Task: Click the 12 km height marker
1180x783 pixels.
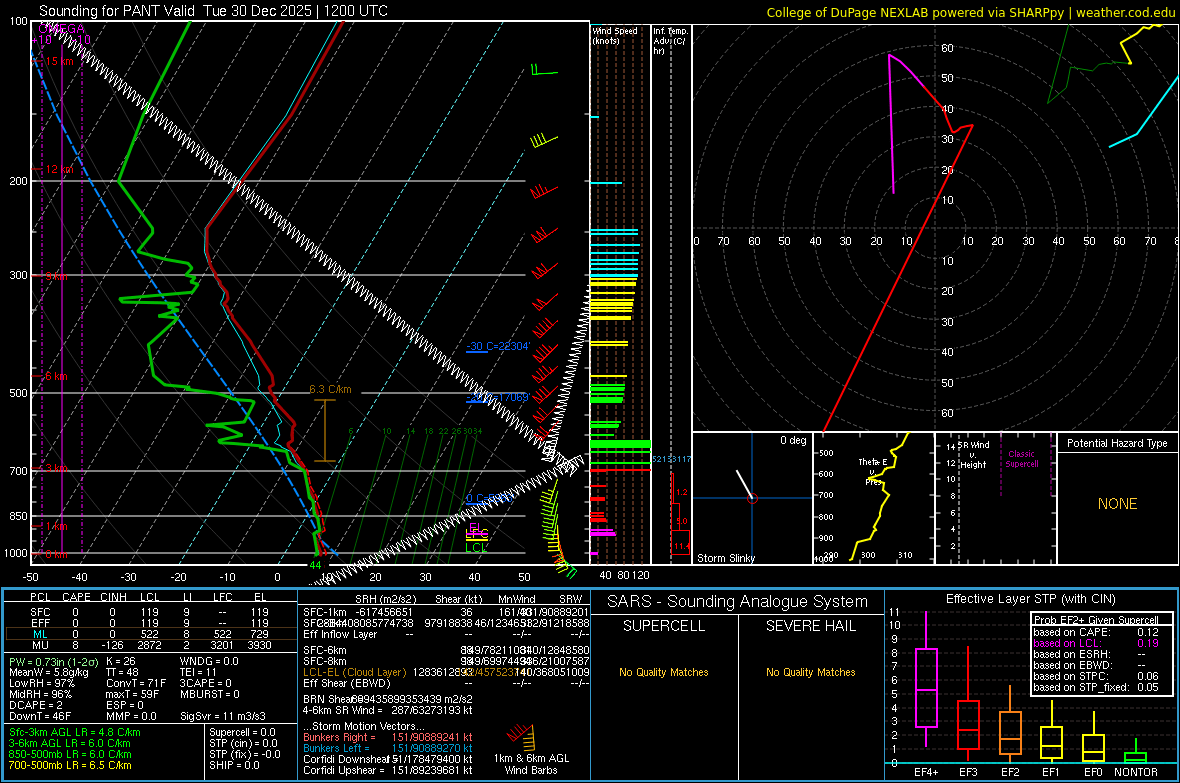Action: point(60,169)
